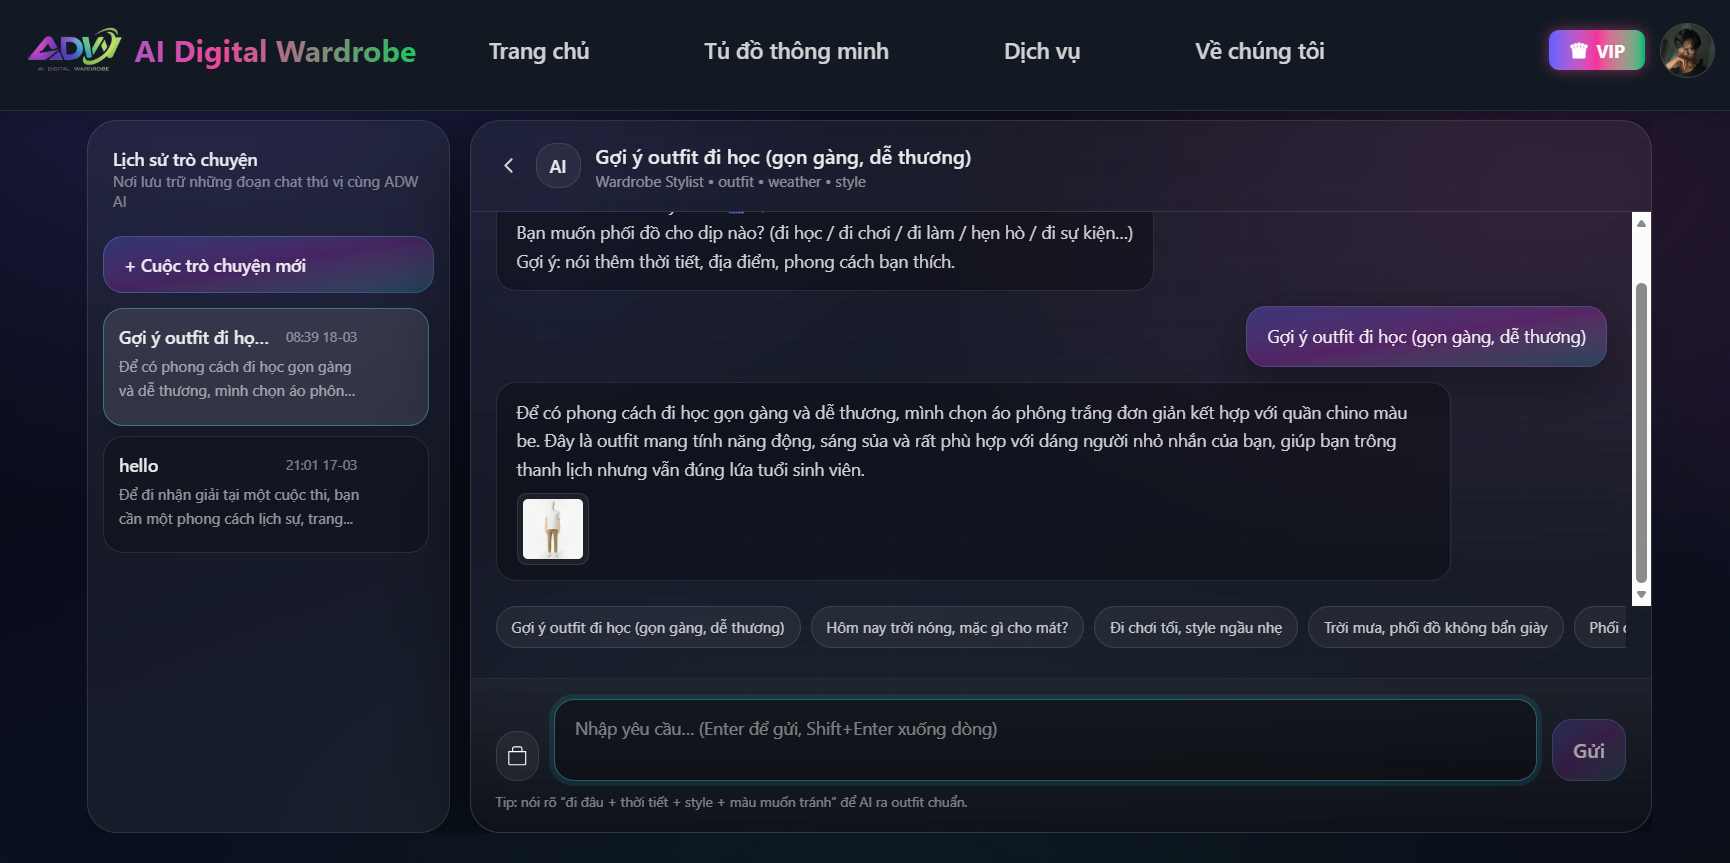Image resolution: width=1730 pixels, height=863 pixels.
Task: Open the 'hello' chat history entry
Action: 266,494
